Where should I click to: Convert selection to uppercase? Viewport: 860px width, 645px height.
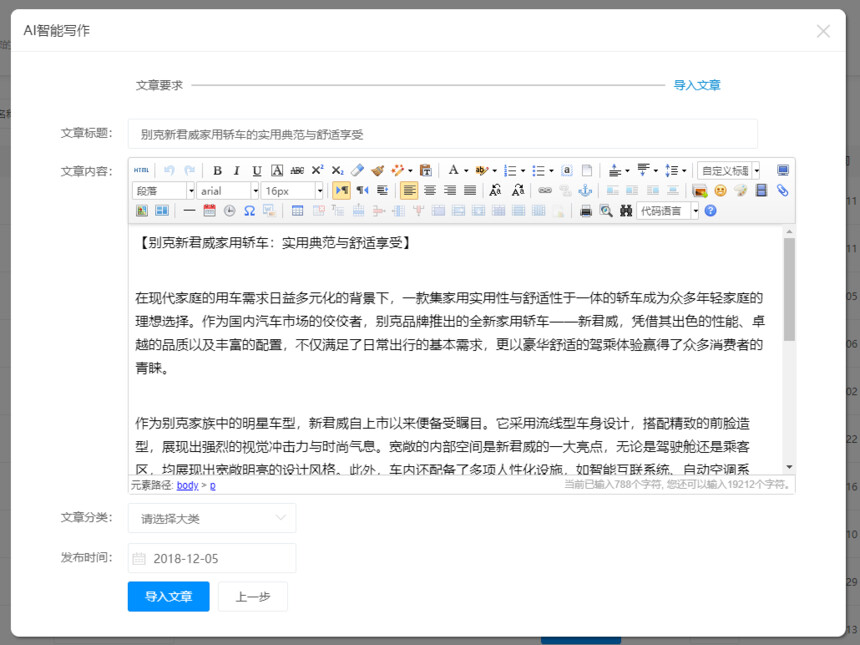point(495,190)
